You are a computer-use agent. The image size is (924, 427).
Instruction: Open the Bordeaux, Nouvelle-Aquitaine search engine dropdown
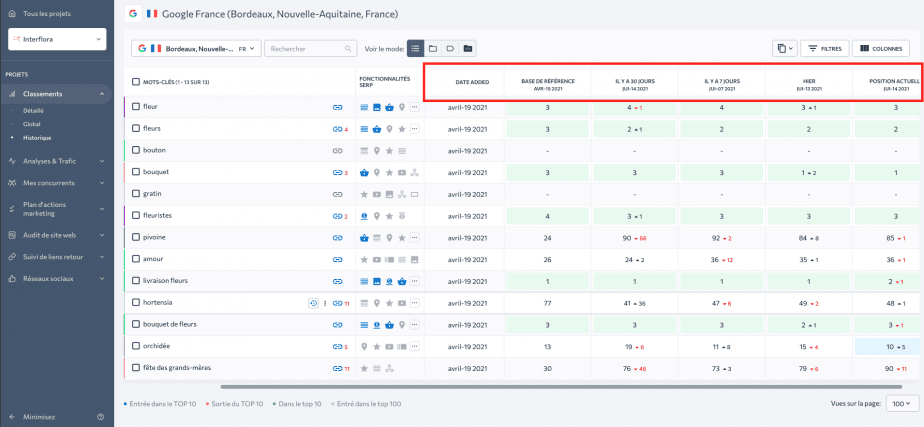pos(196,49)
